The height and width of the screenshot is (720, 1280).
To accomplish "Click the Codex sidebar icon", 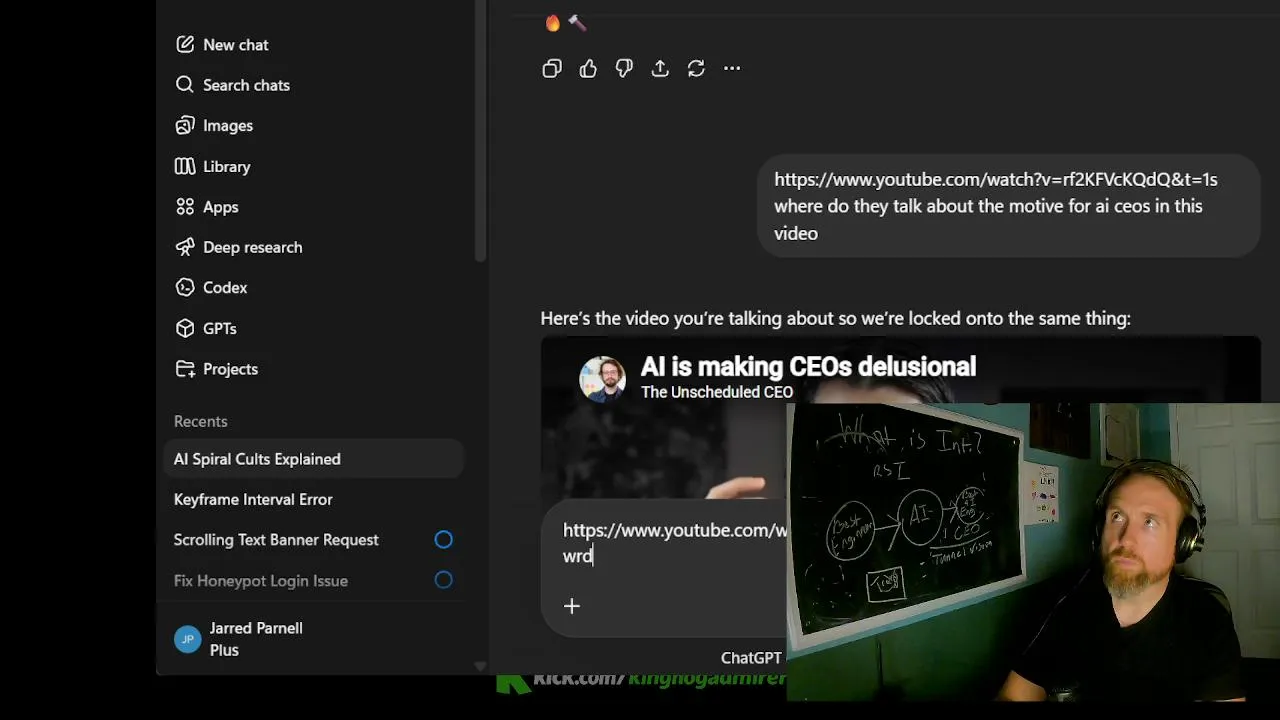I will coord(185,288).
